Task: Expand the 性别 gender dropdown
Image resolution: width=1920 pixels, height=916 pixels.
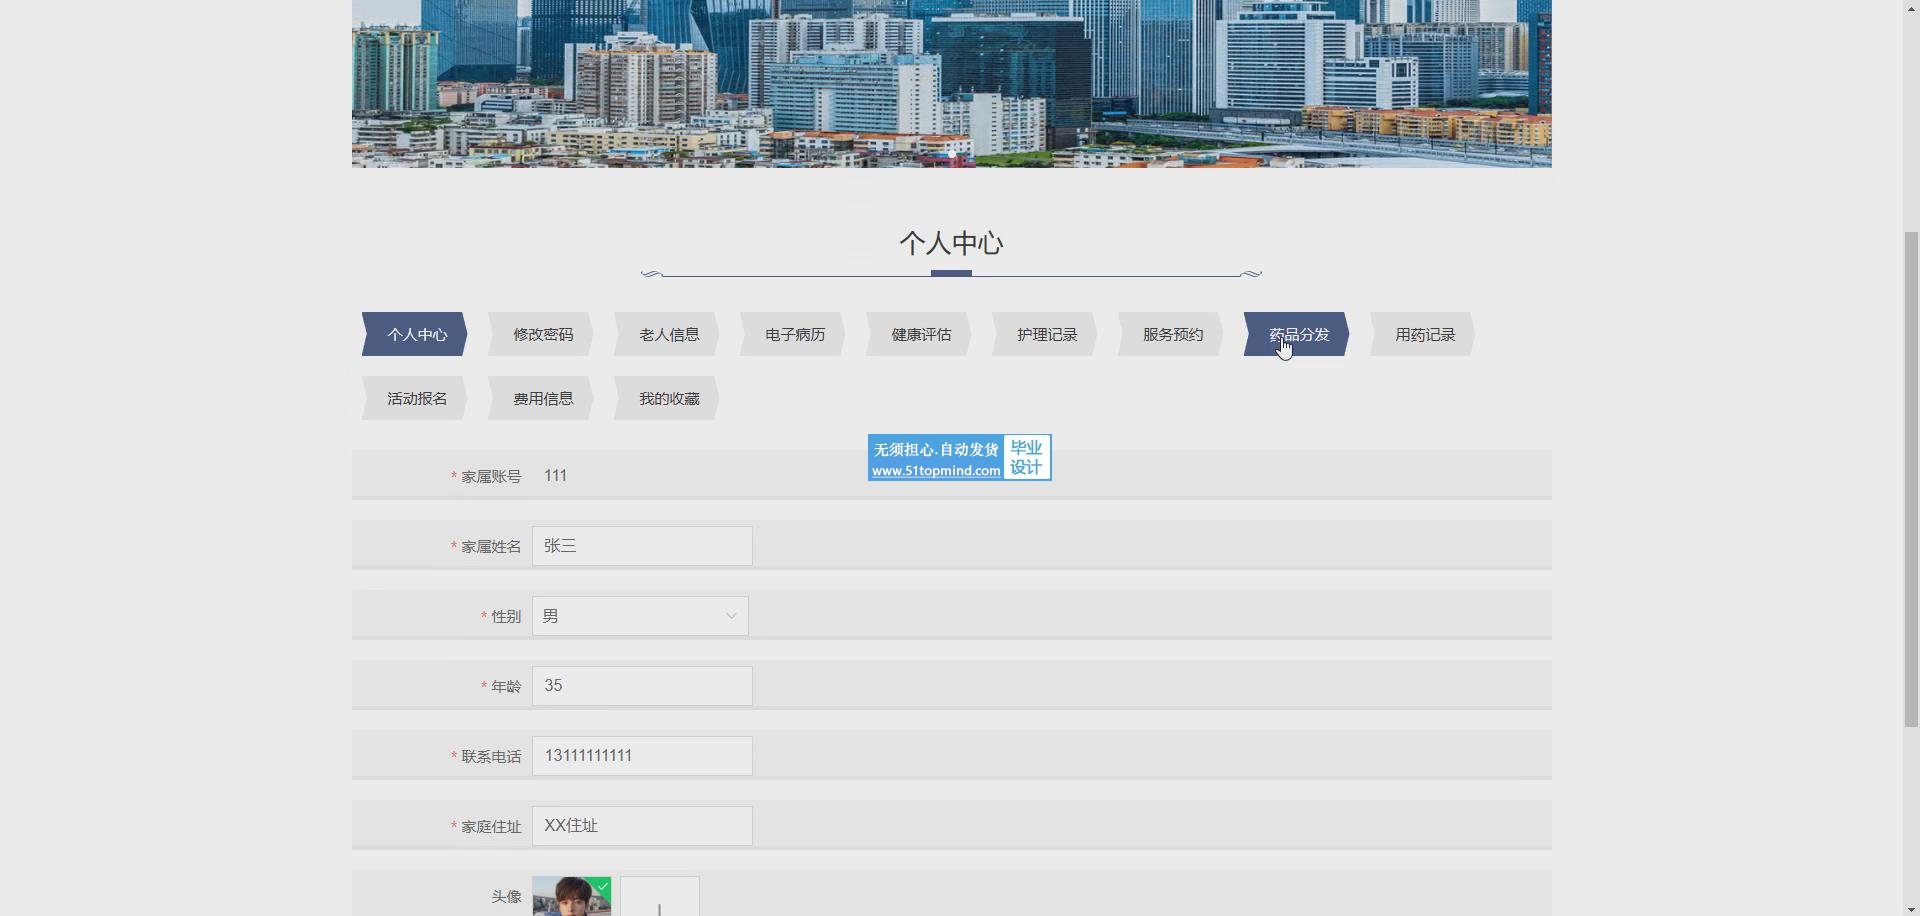Action: click(640, 616)
